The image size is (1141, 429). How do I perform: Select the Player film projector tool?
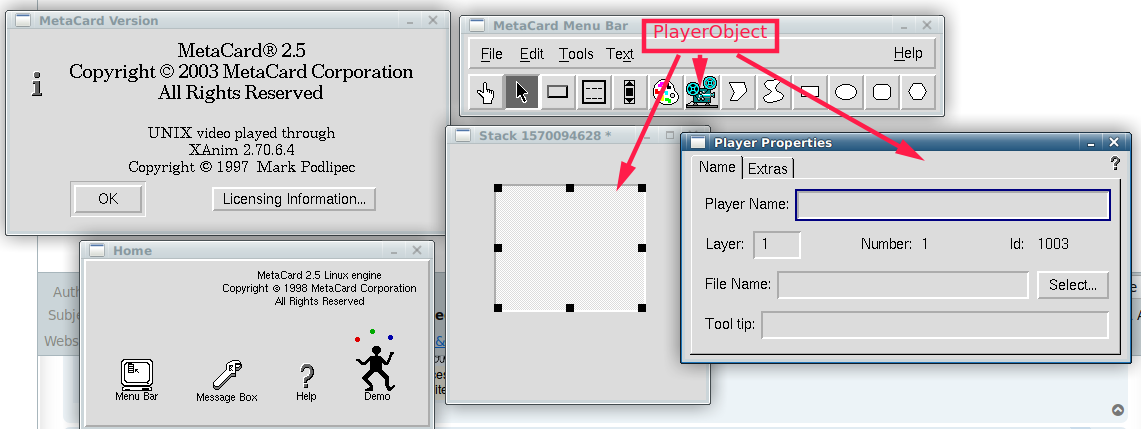coord(701,92)
